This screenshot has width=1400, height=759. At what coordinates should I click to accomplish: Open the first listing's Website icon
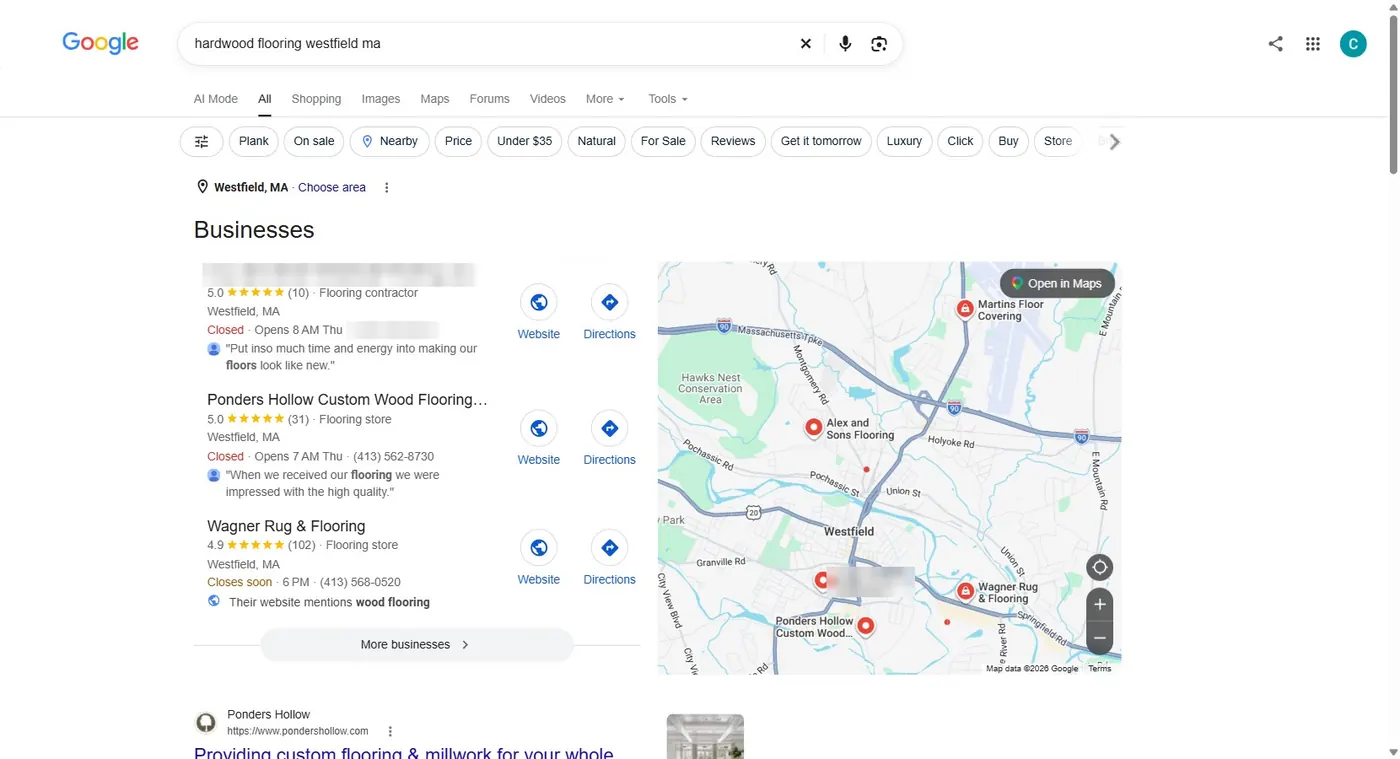(x=539, y=302)
